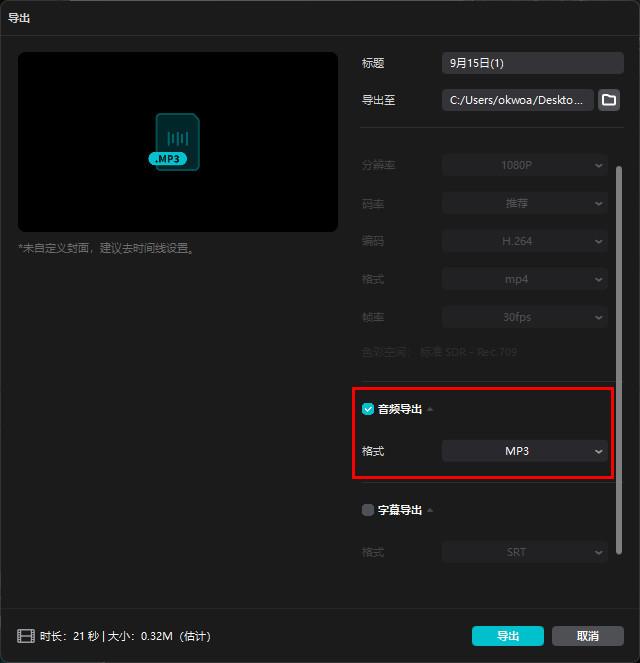640x663 pixels.
Task: Open the 帧率 30fps dropdown
Action: [x=525, y=317]
